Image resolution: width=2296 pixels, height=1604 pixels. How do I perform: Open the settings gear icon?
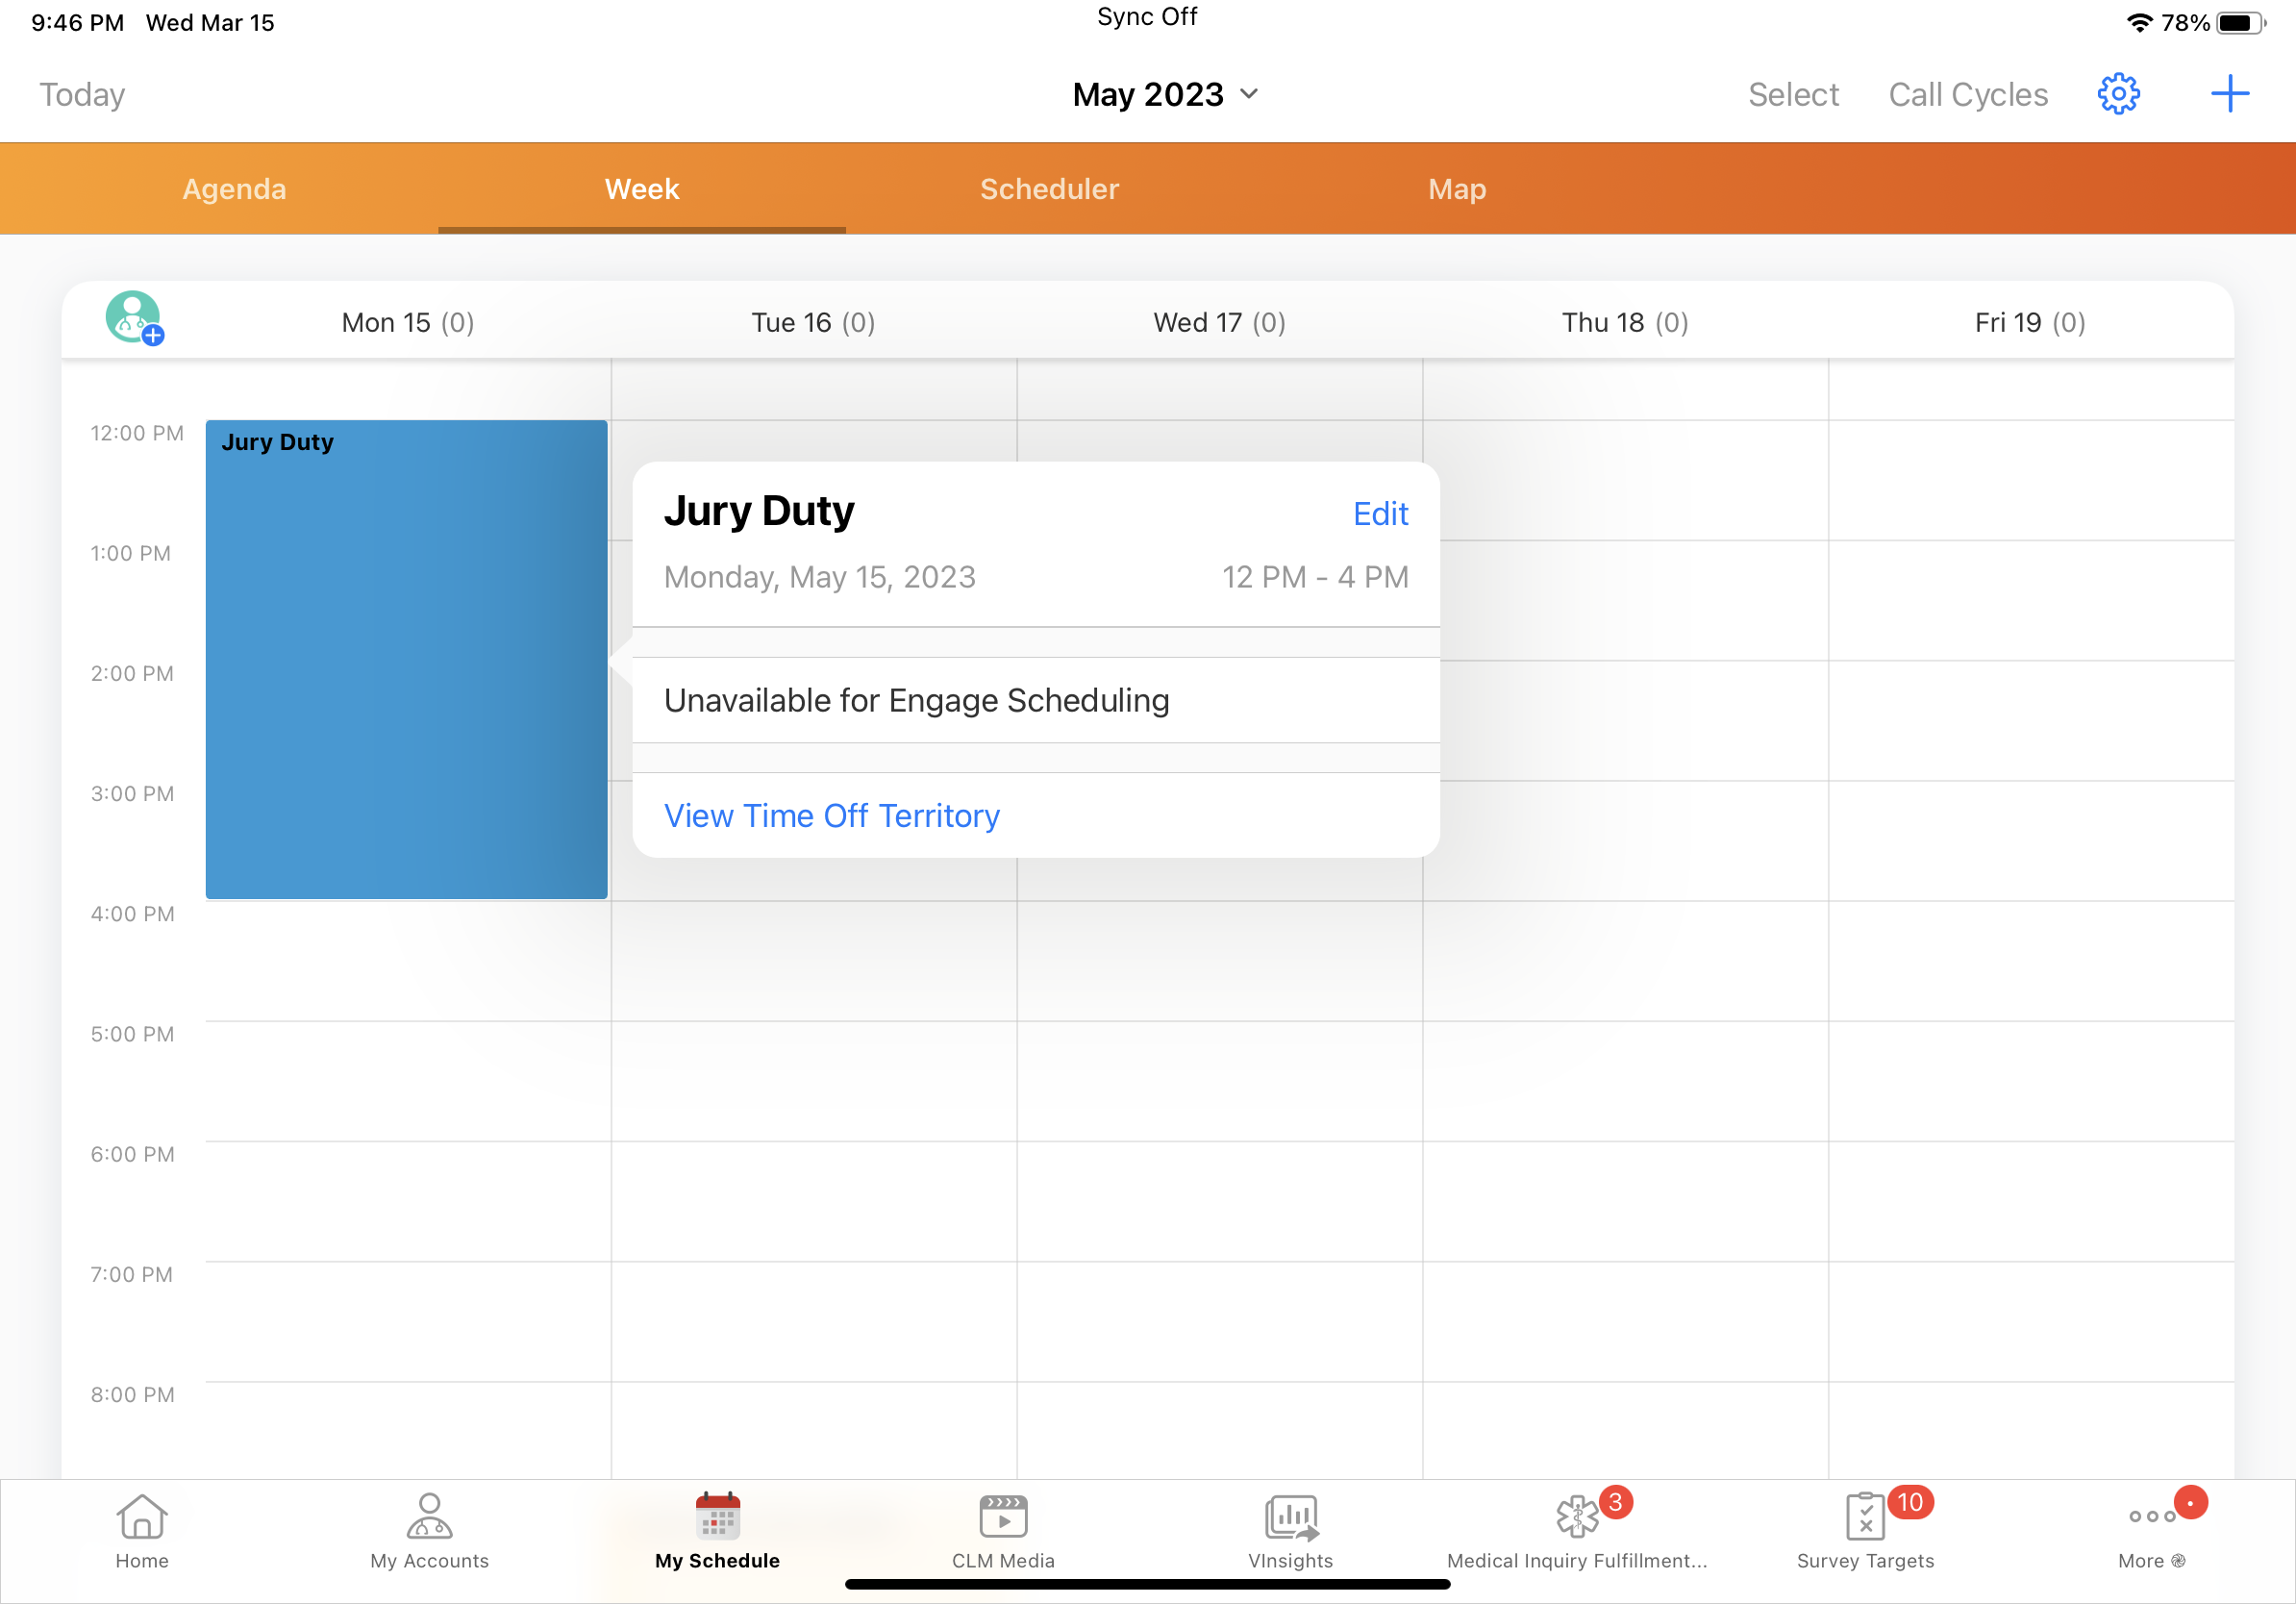tap(2117, 94)
